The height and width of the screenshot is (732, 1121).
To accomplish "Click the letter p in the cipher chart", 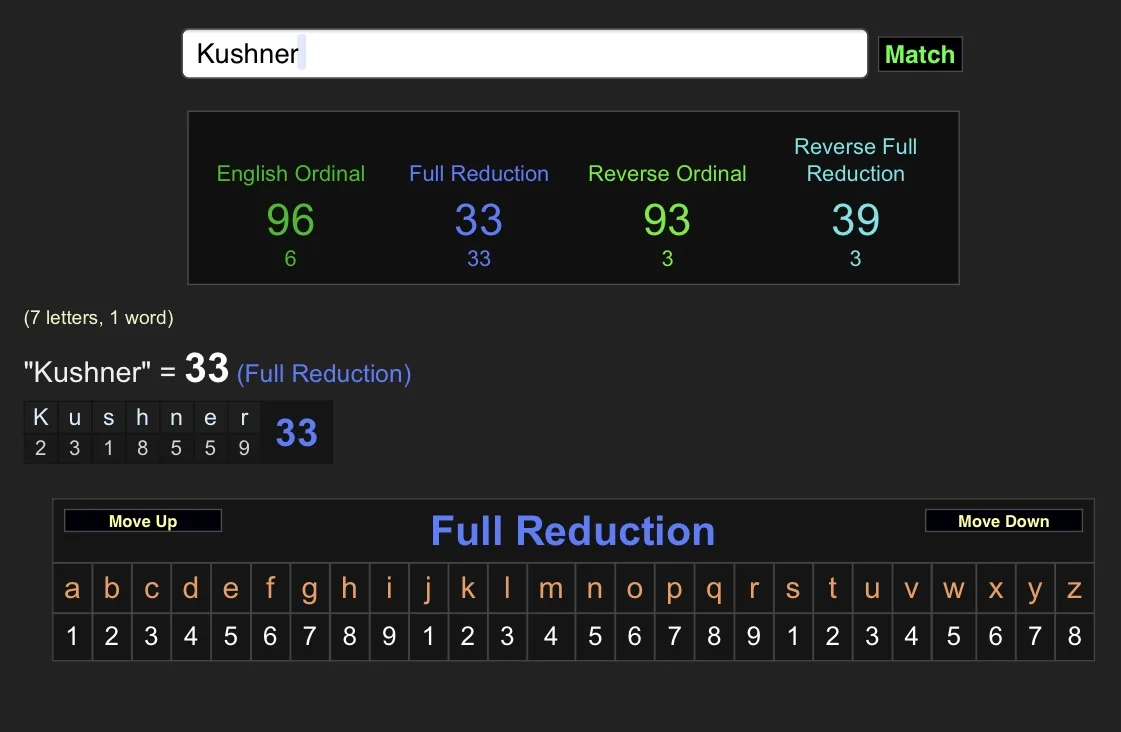I will coord(674,588).
